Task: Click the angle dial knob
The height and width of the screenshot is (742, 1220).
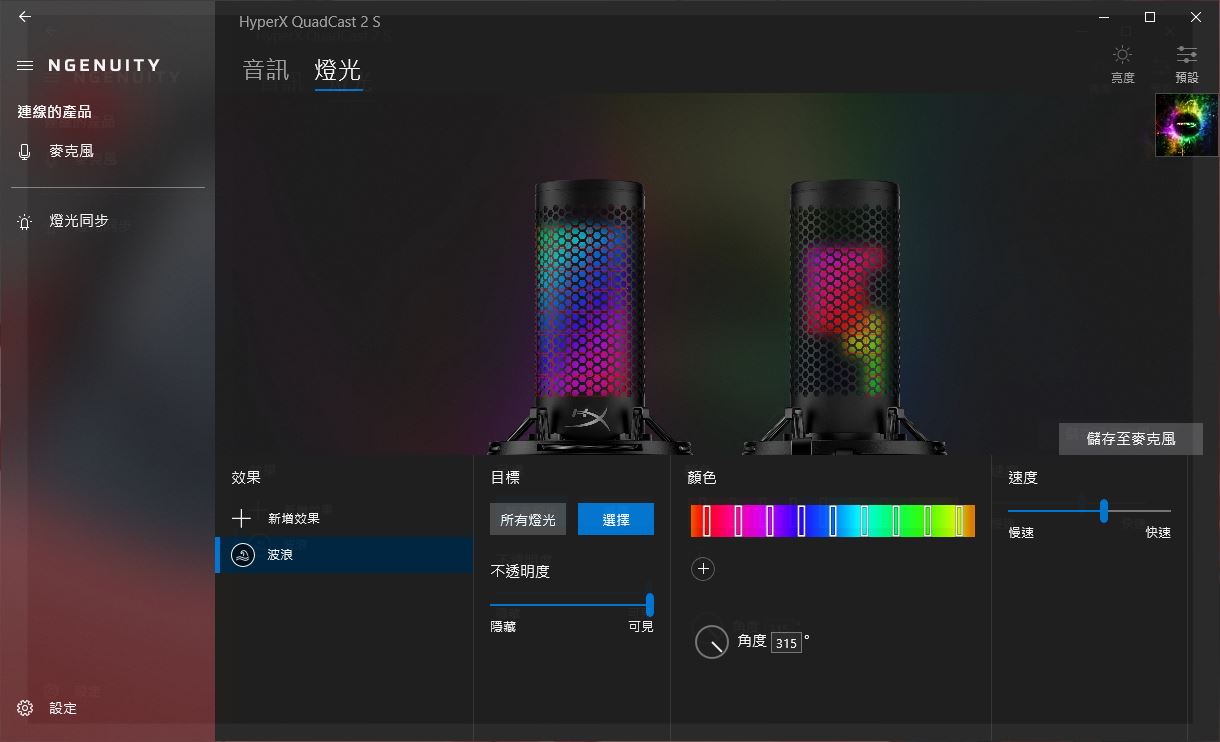Action: [711, 642]
